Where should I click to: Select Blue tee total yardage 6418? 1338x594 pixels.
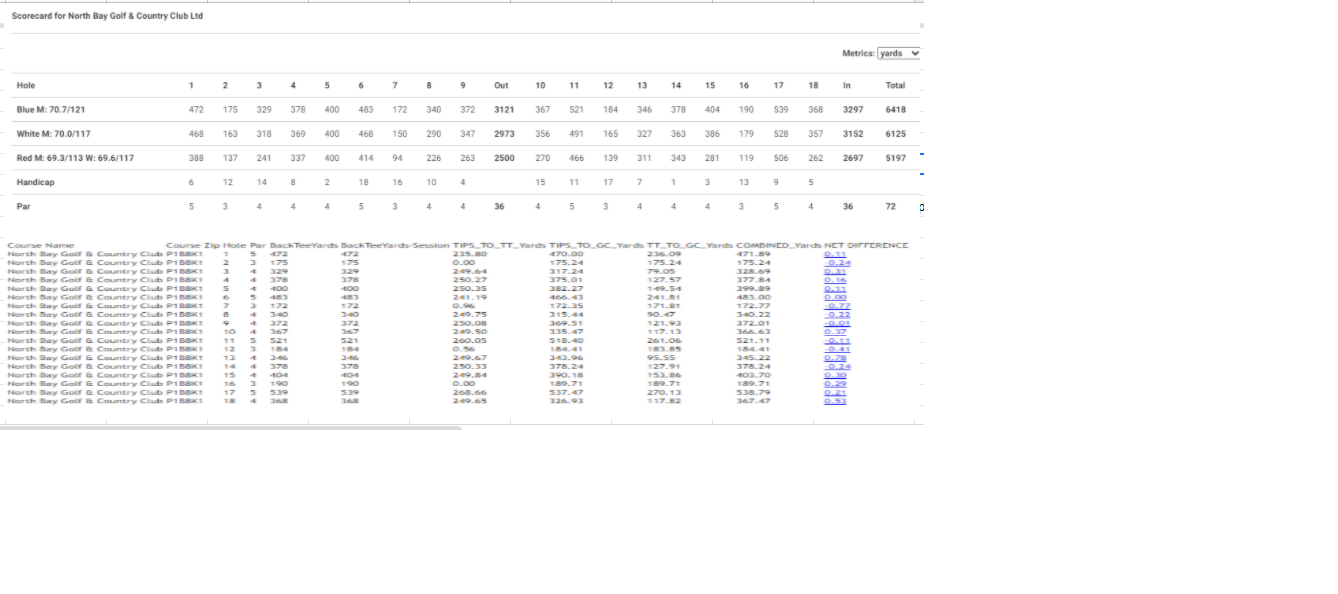click(895, 109)
